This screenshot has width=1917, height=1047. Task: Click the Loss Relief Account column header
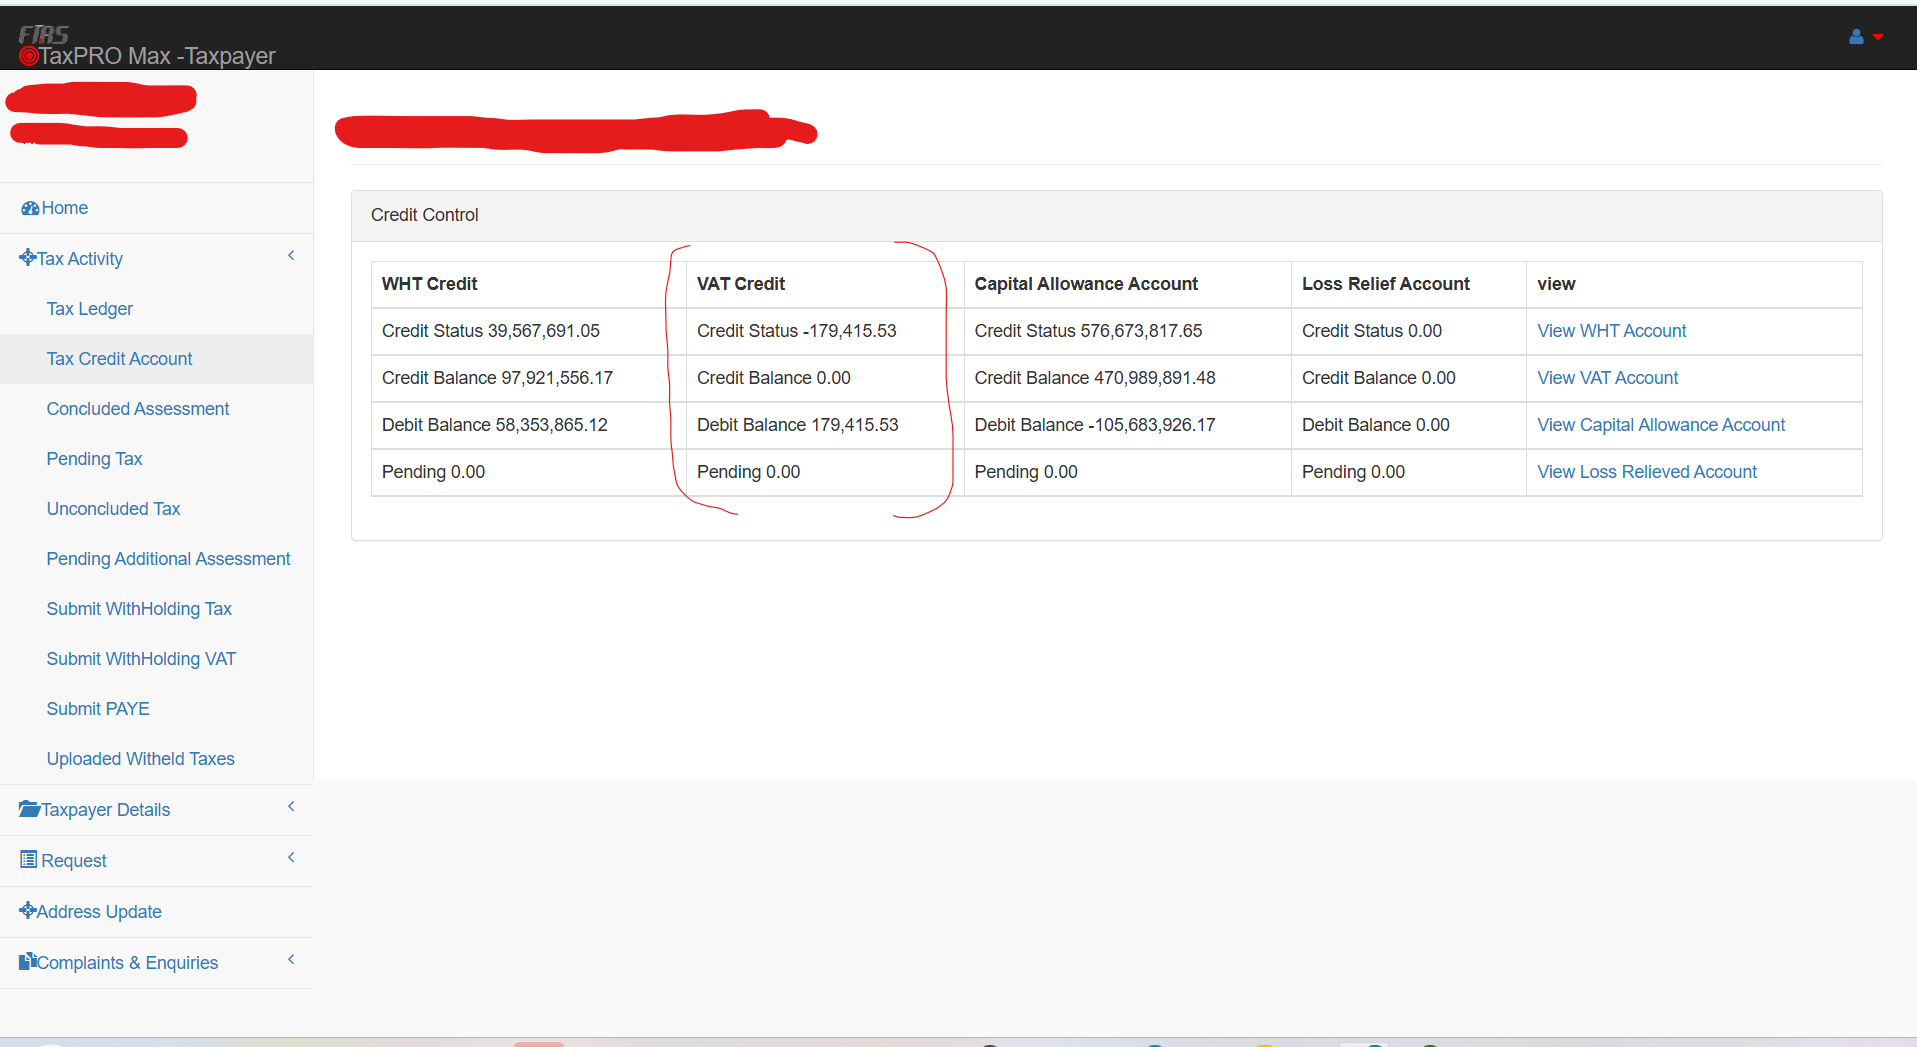1409,284
